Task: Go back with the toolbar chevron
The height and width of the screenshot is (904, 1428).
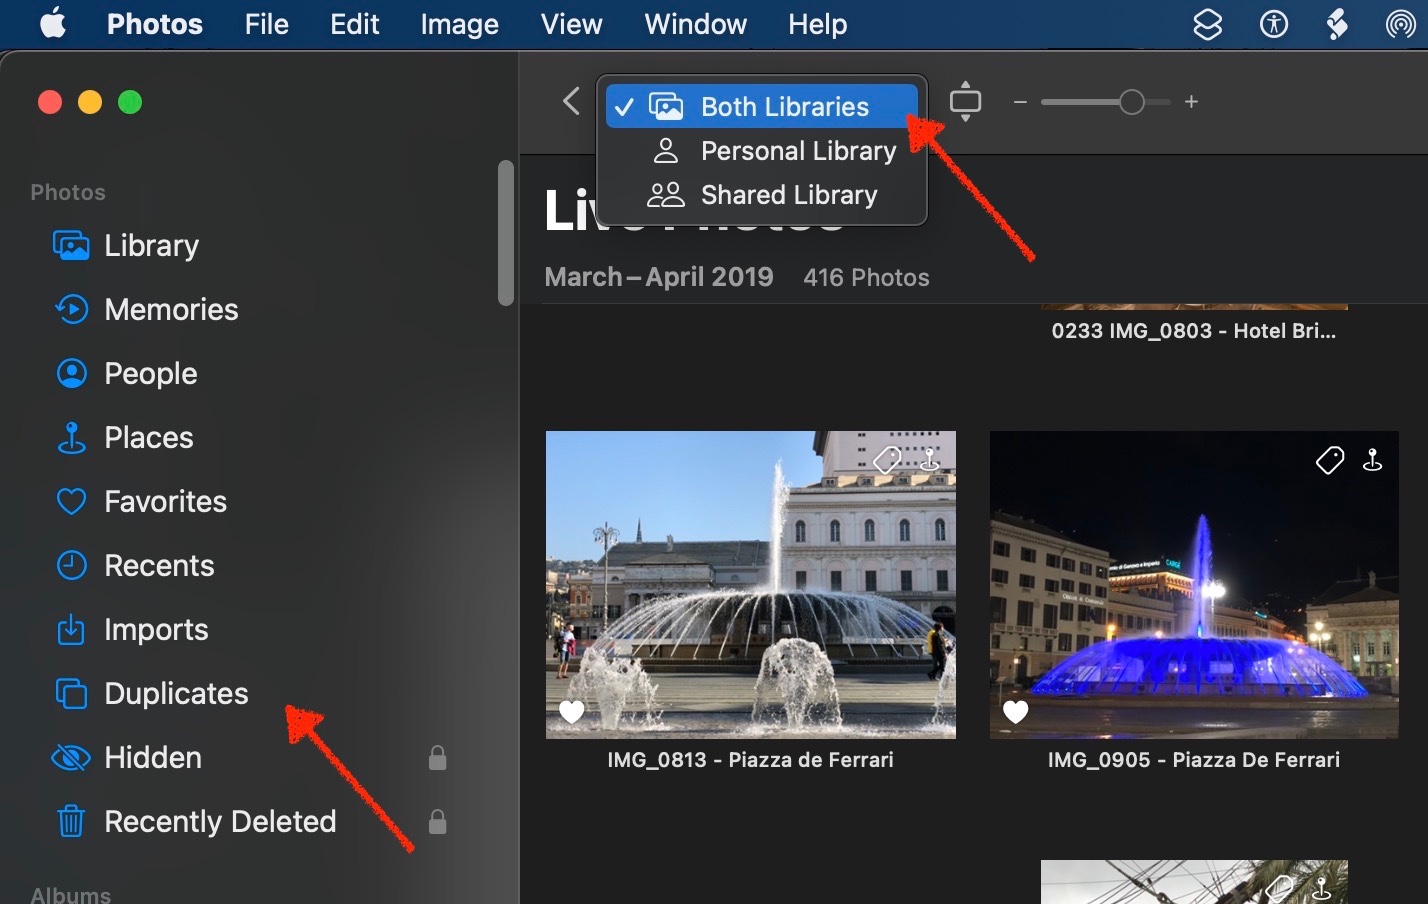Action: pyautogui.click(x=571, y=101)
